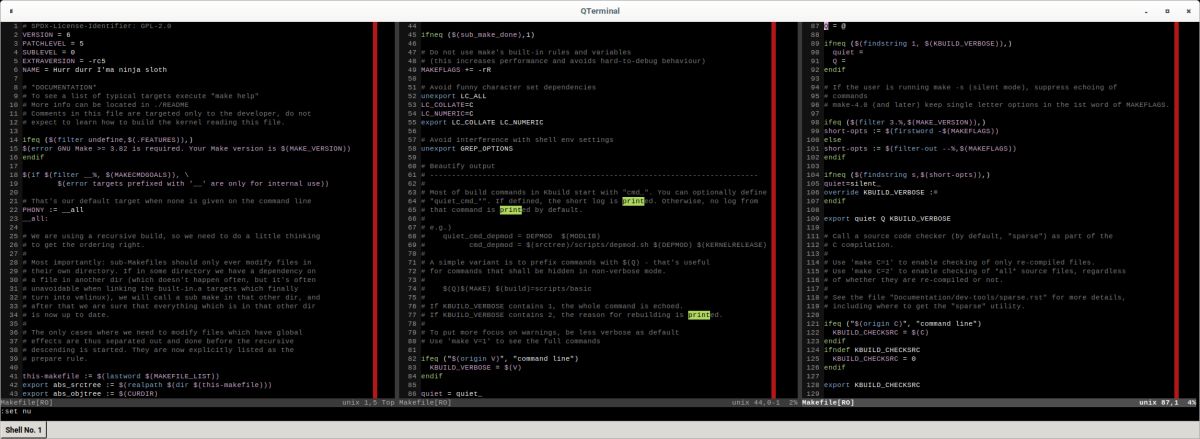Image resolution: width=1200 pixels, height=439 pixels.
Task: Click the "ifeq ($(filter 3.%,$(MAKE_VERSION)),)" line
Action: (905, 122)
